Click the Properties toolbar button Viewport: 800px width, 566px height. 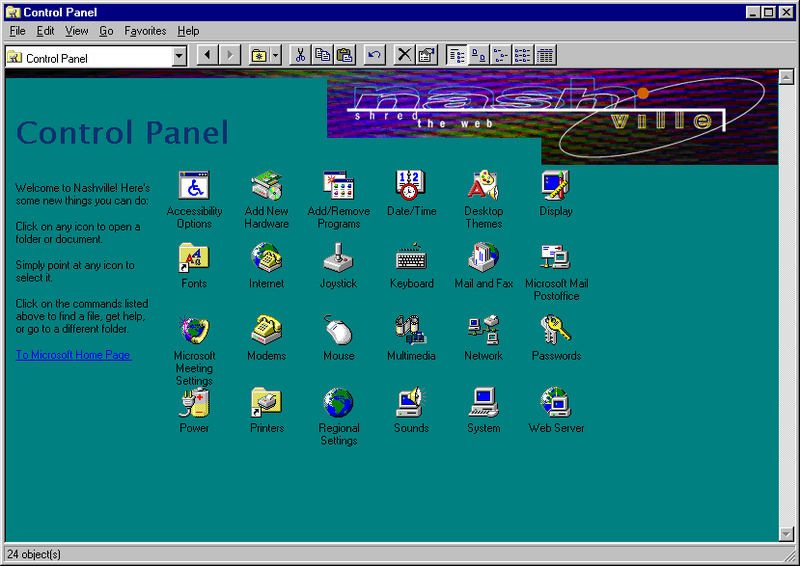[x=427, y=55]
